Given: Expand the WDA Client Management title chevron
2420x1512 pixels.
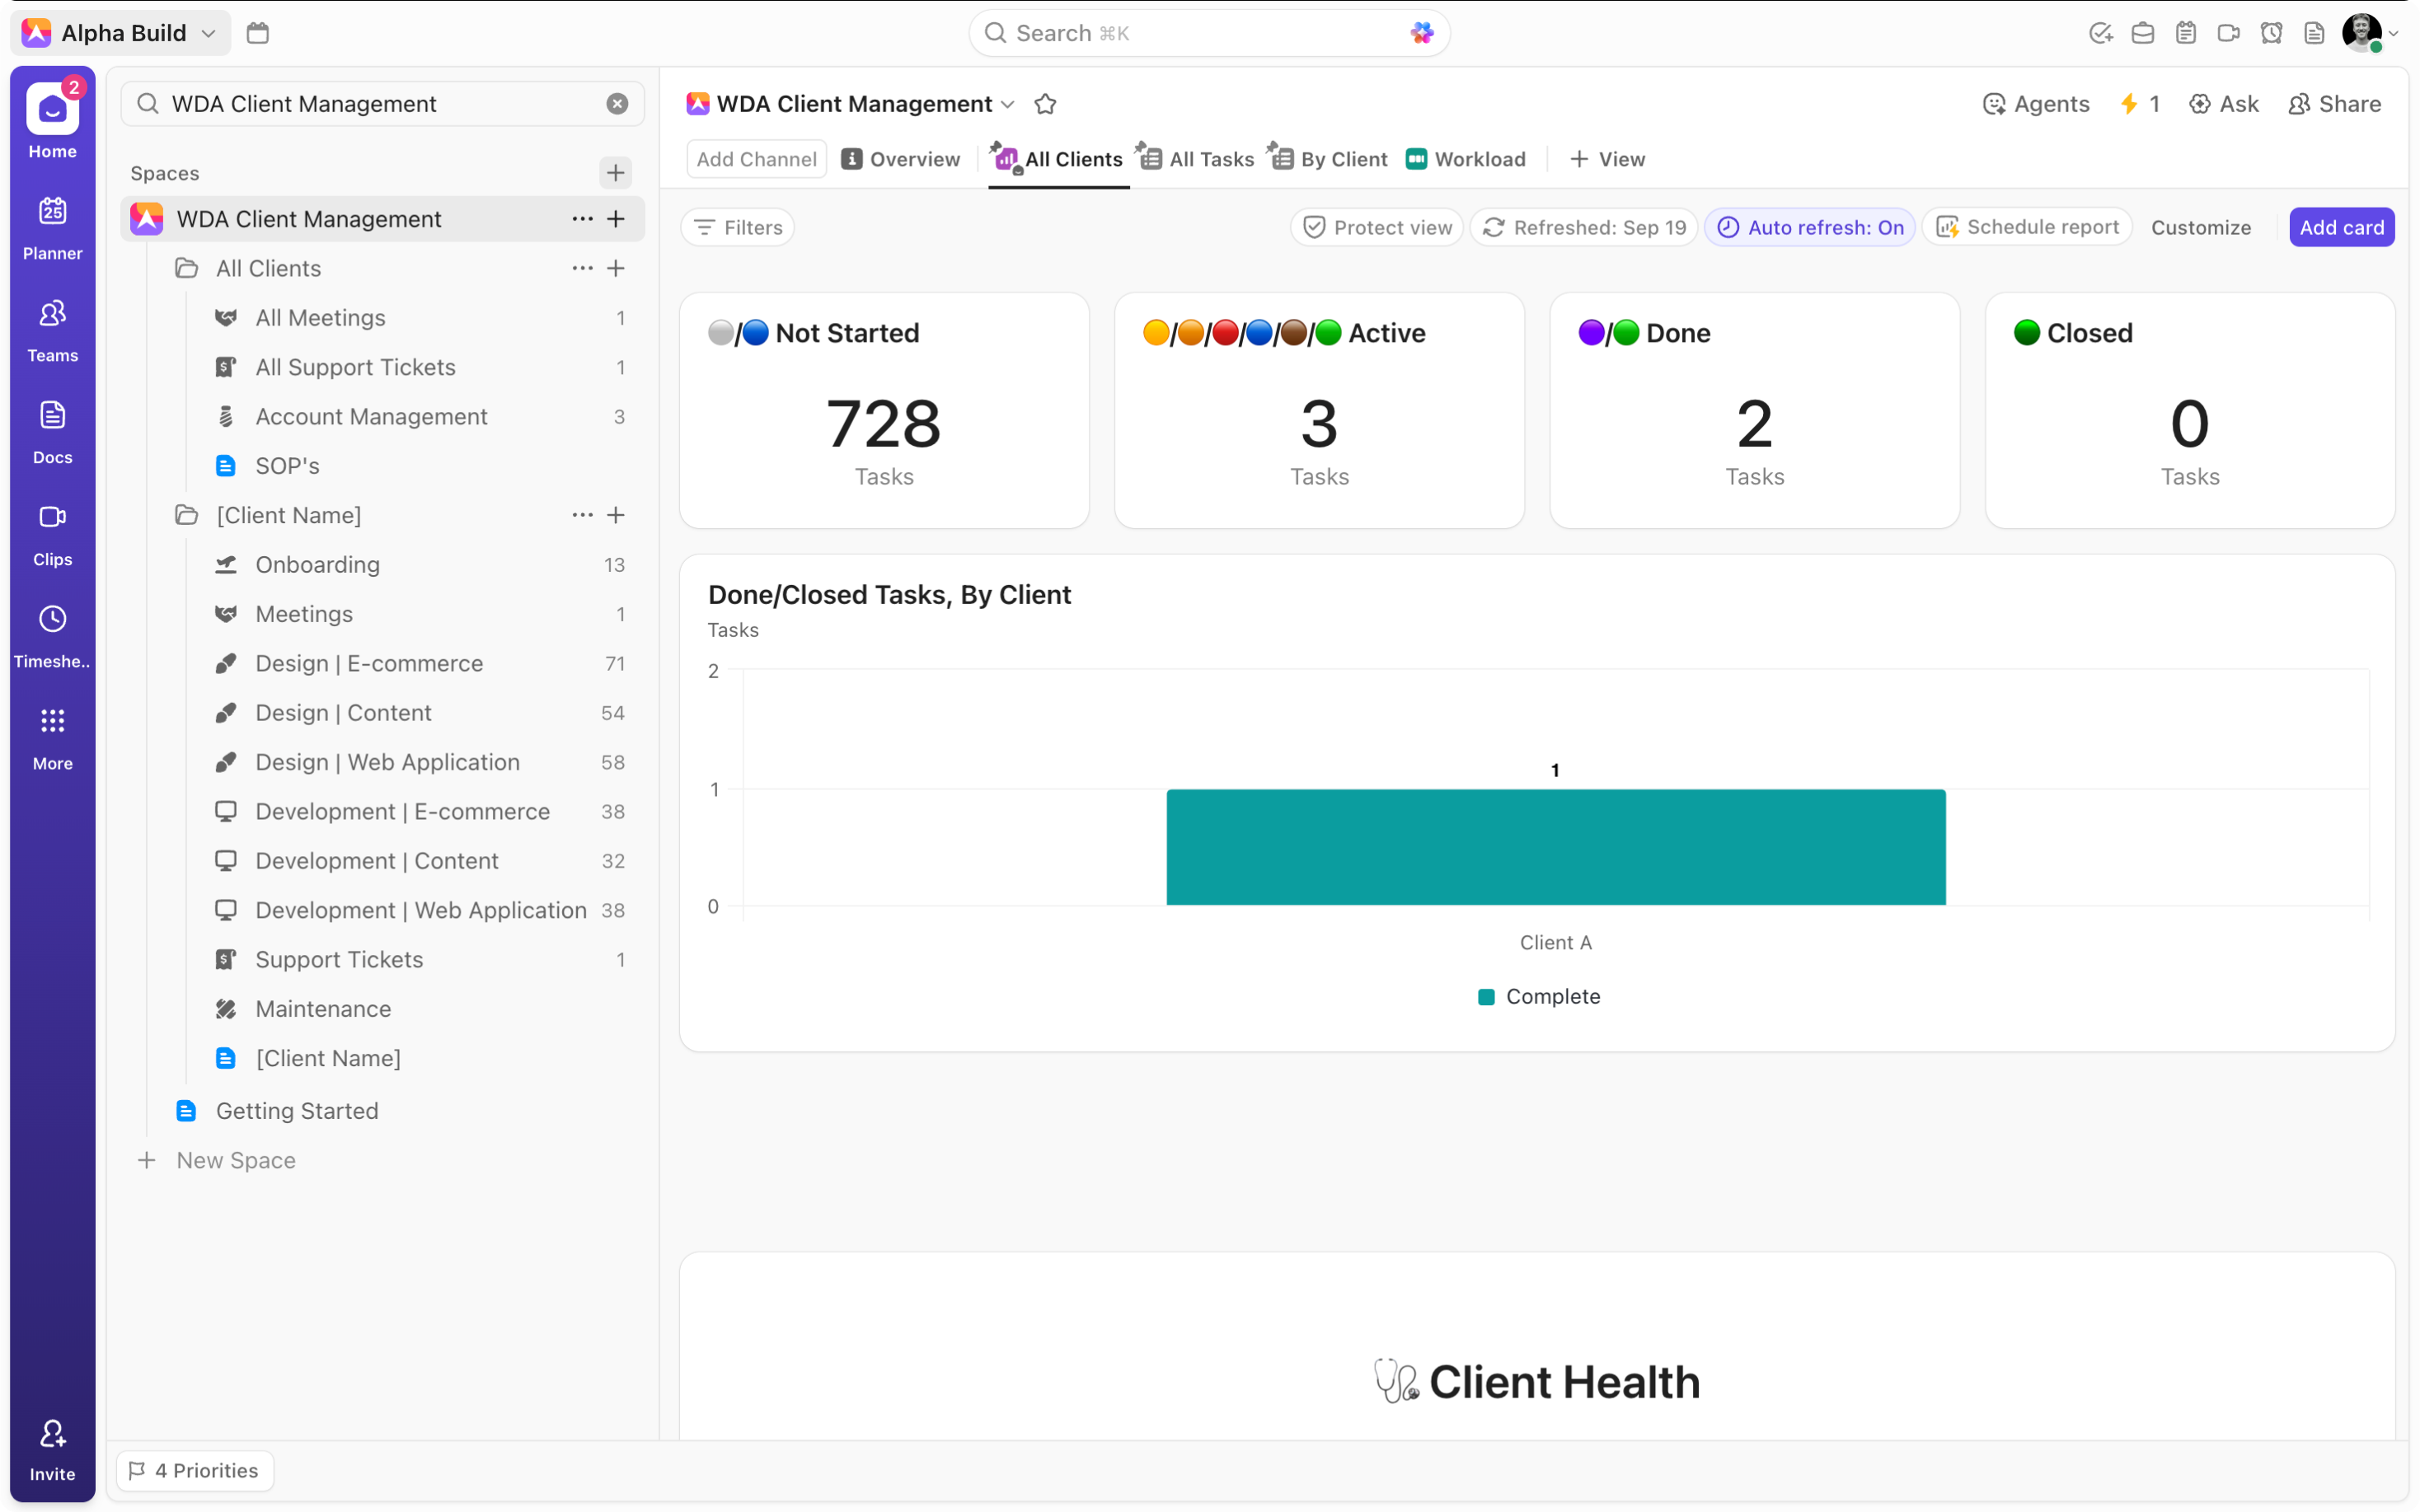Looking at the screenshot, I should click(x=1008, y=104).
